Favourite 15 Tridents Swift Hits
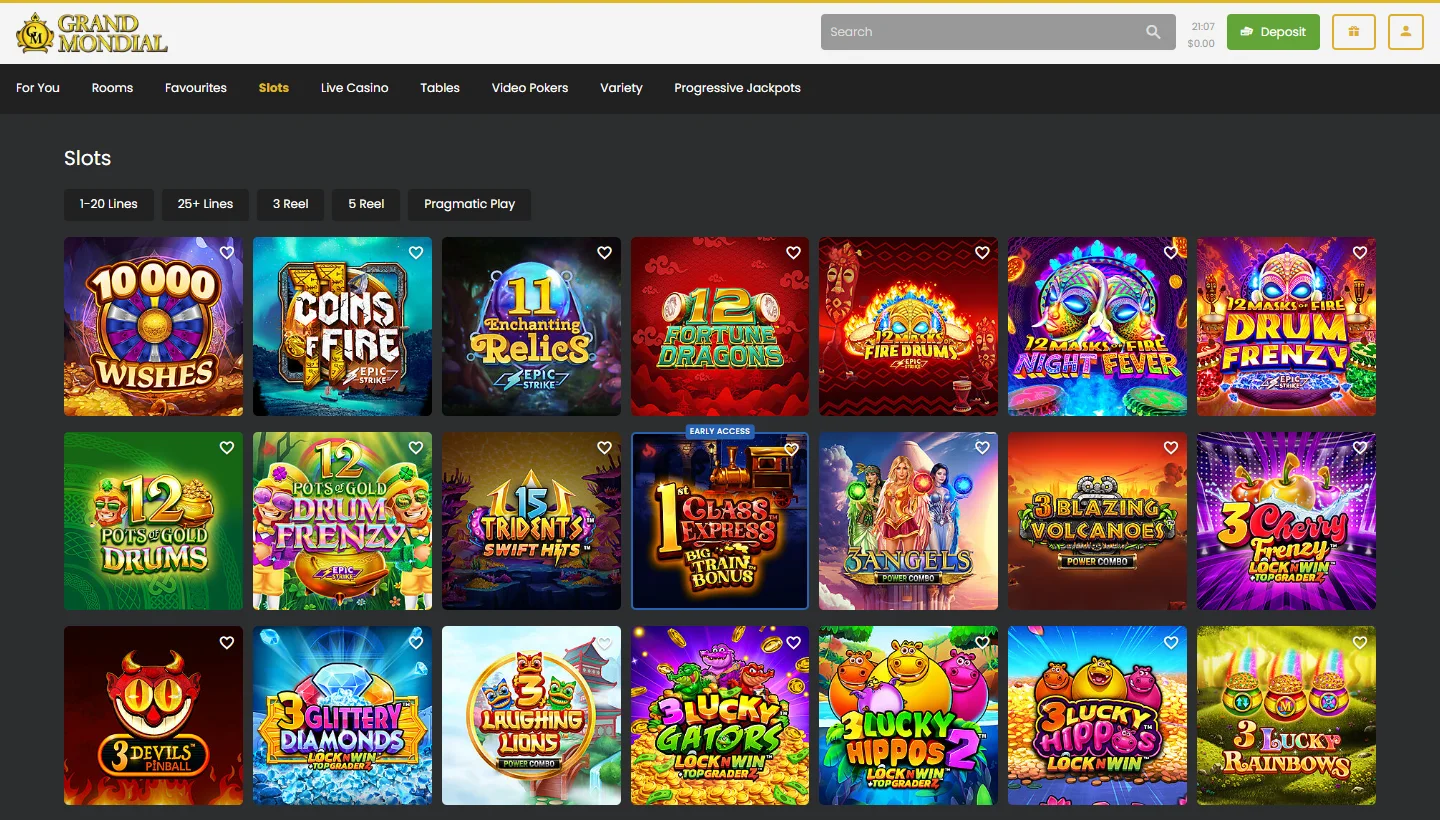Viewport: 1440px width, 820px height. click(604, 448)
